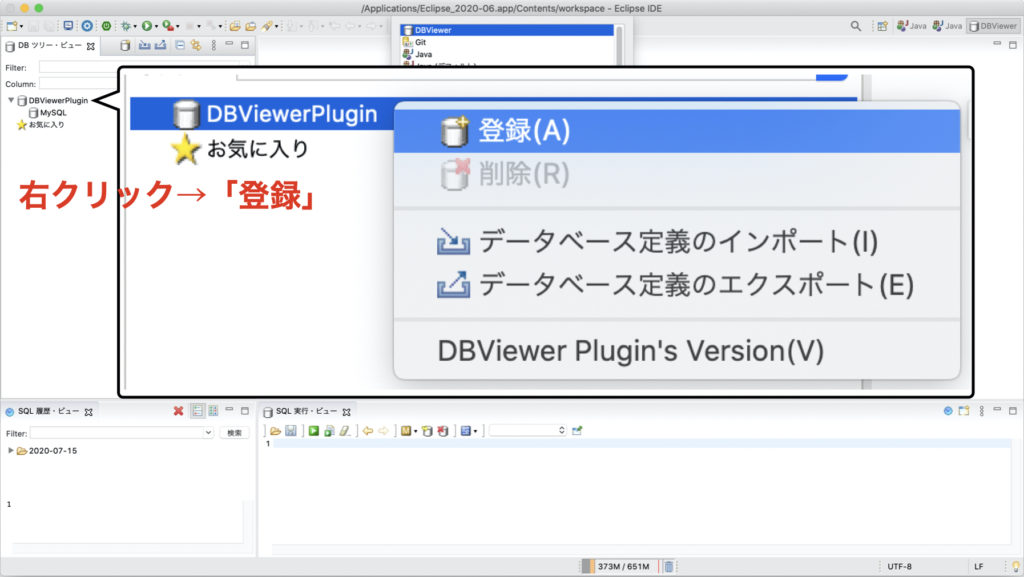Click the rollback database icon in SQL toolbar
Screen dimensions: 1024x577
pyautogui.click(x=443, y=431)
